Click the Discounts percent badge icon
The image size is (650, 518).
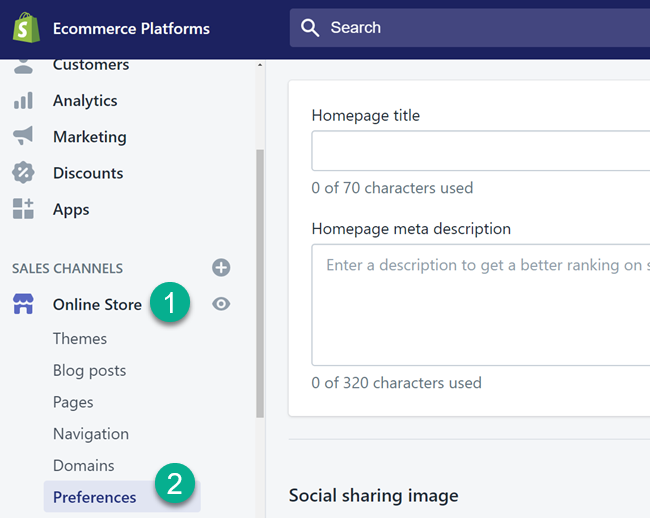tap(23, 172)
